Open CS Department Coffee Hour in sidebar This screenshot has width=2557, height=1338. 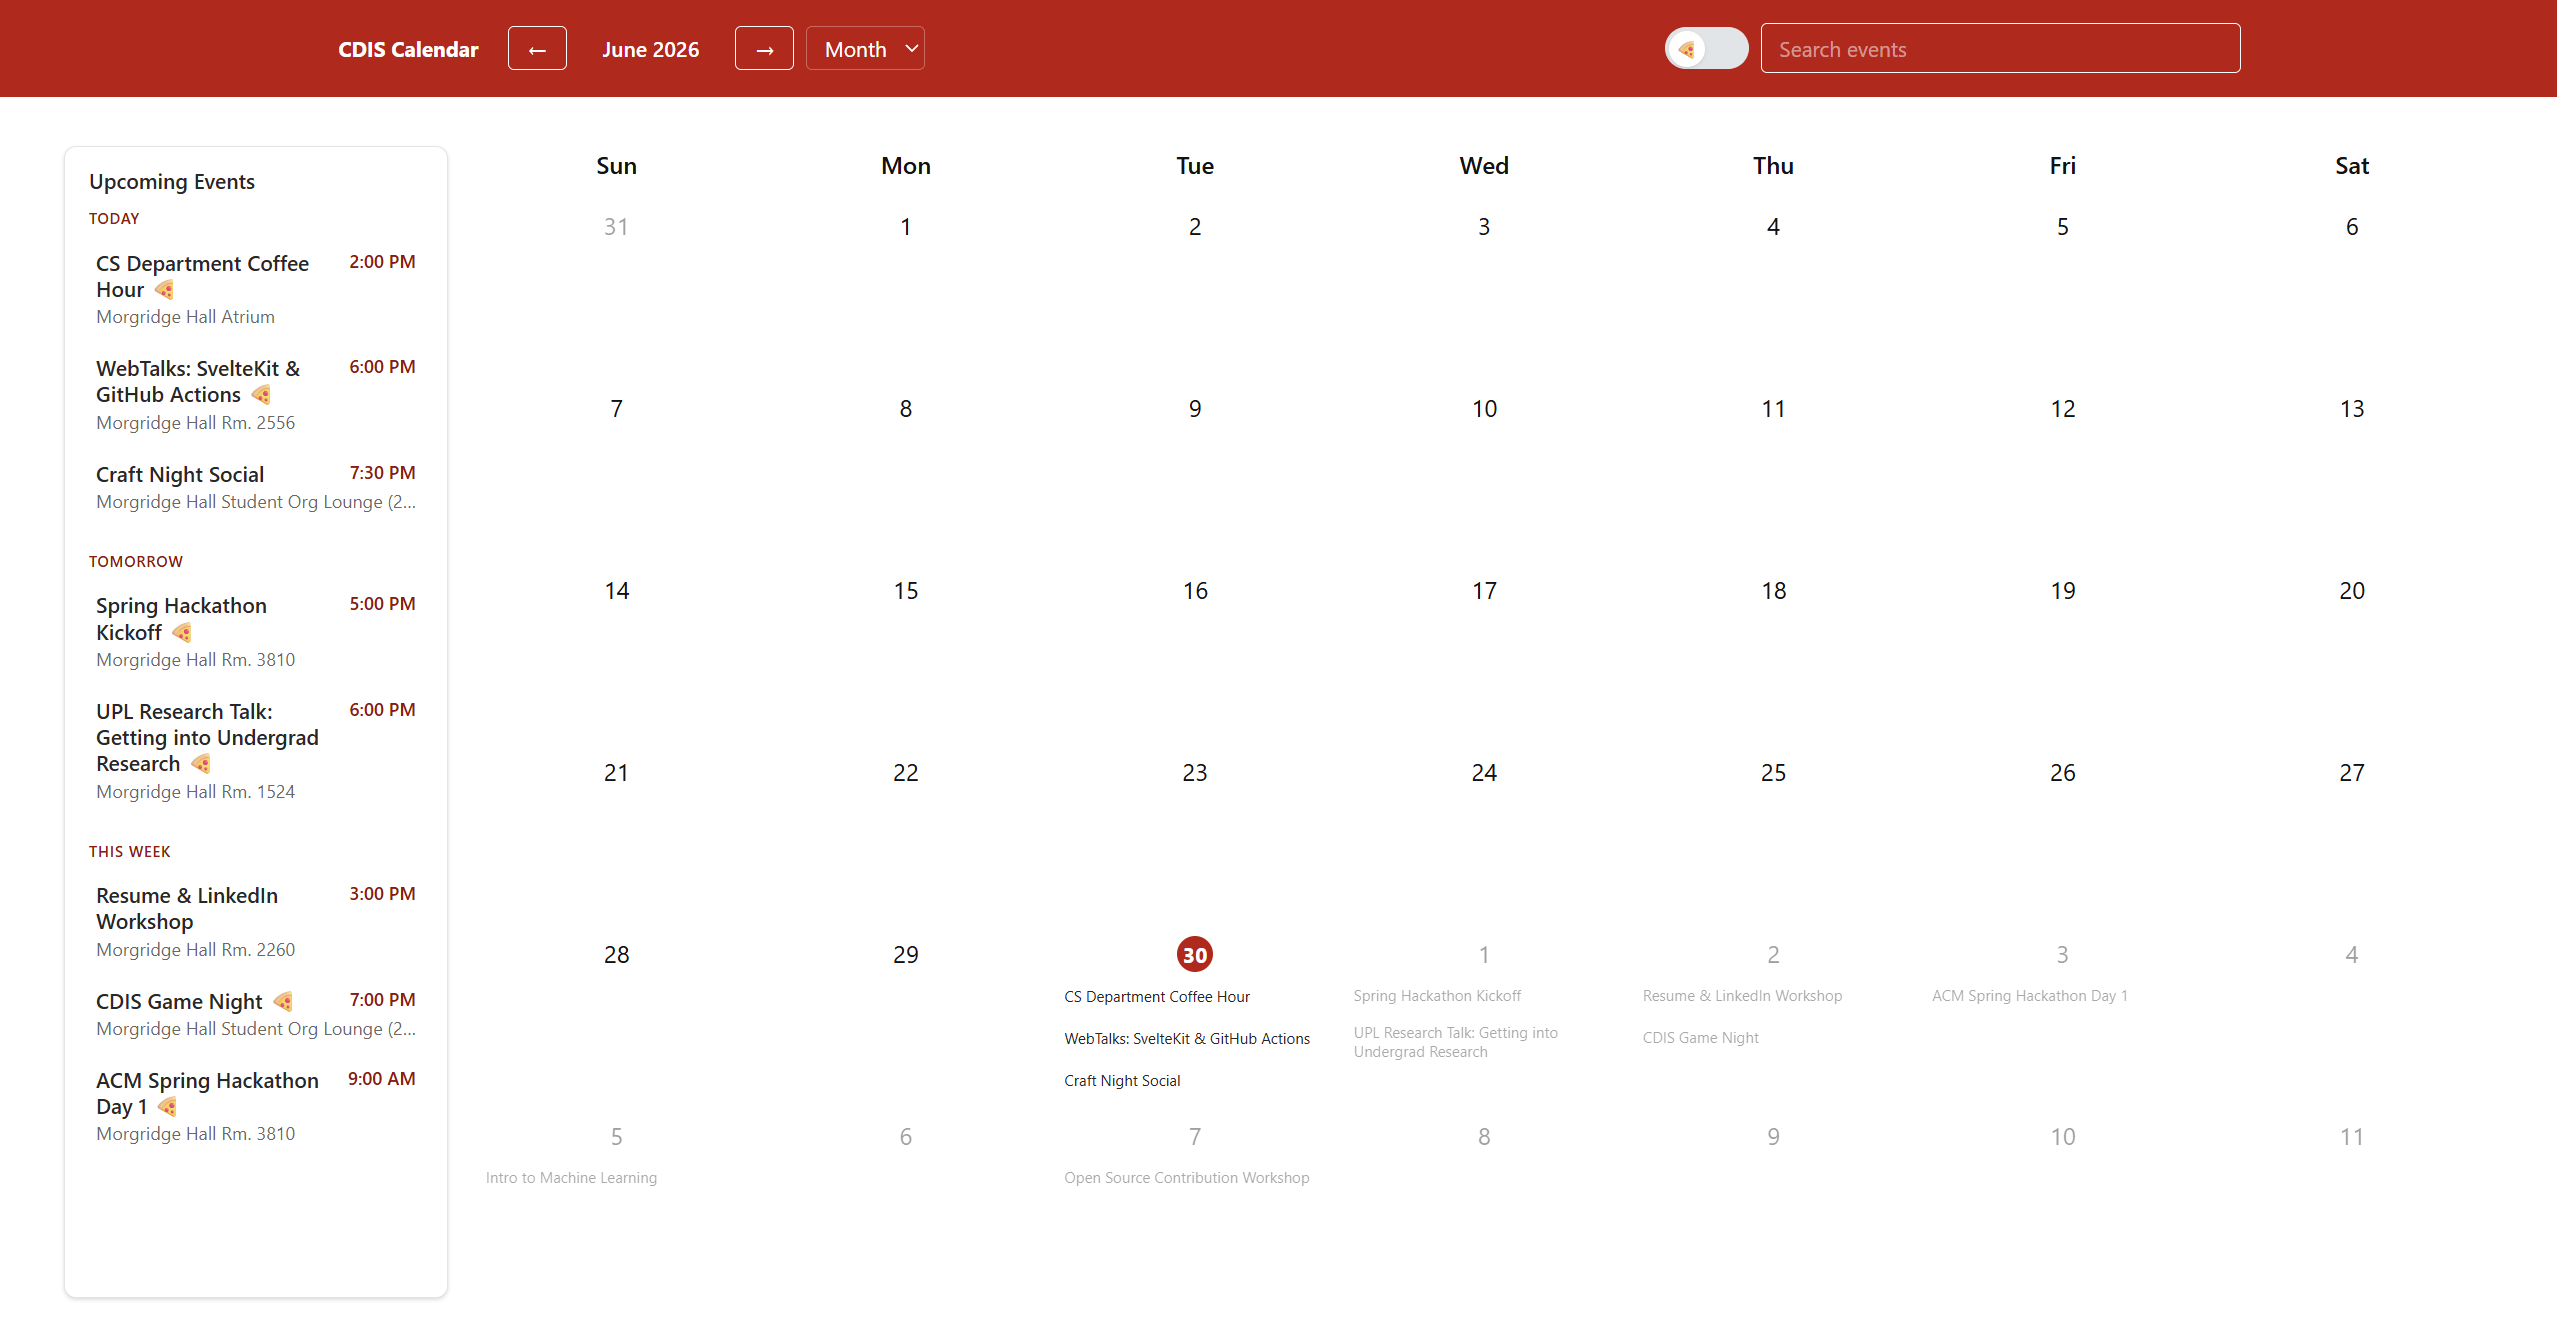click(x=255, y=289)
